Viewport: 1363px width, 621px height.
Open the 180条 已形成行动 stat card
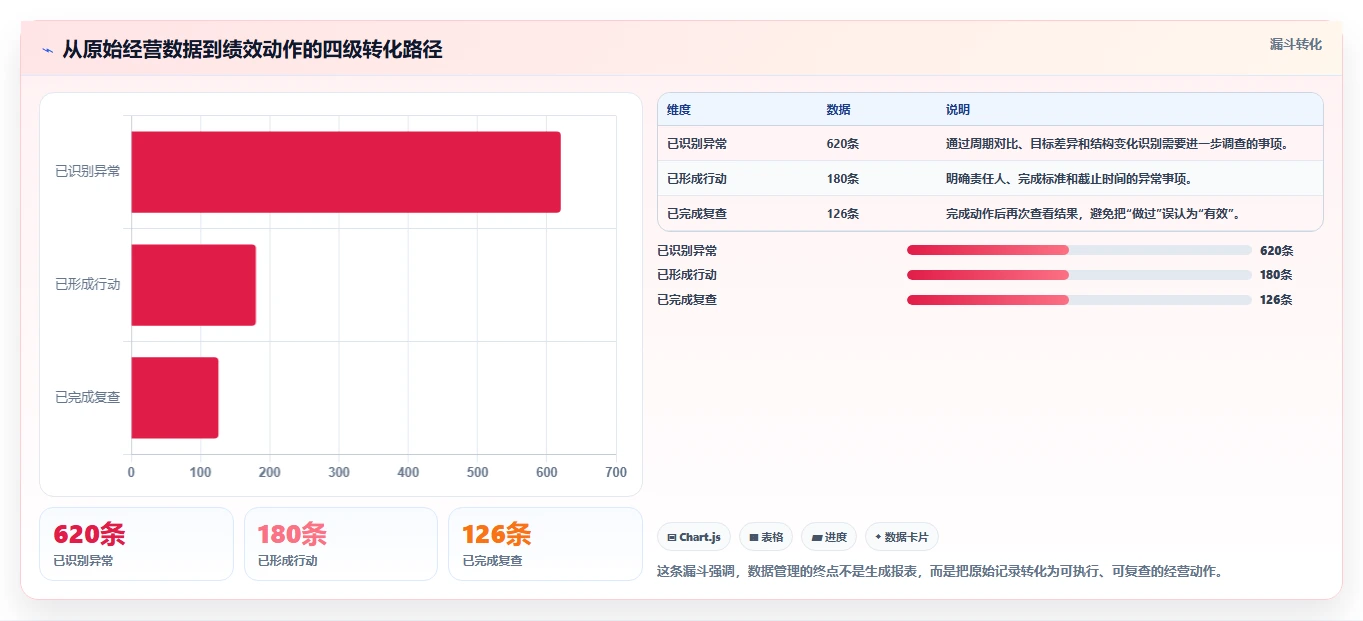(341, 544)
